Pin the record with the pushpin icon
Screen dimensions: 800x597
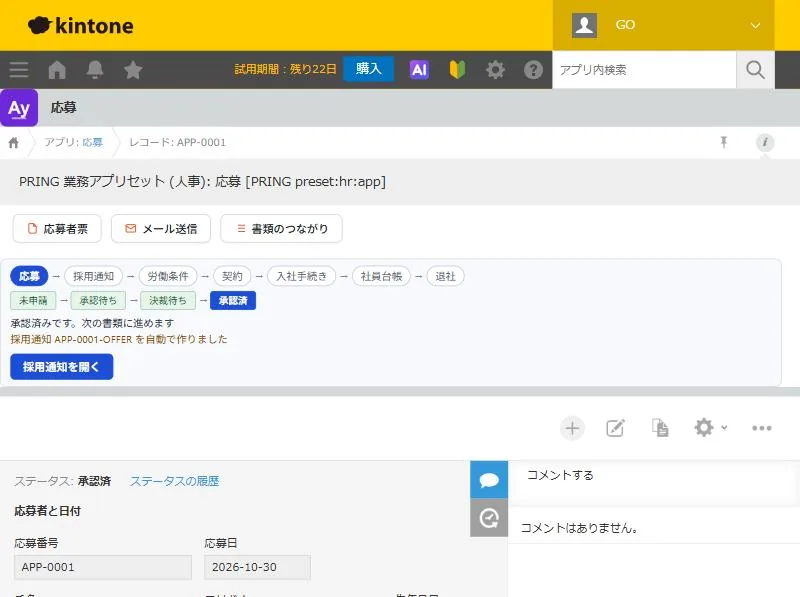[x=723, y=142]
